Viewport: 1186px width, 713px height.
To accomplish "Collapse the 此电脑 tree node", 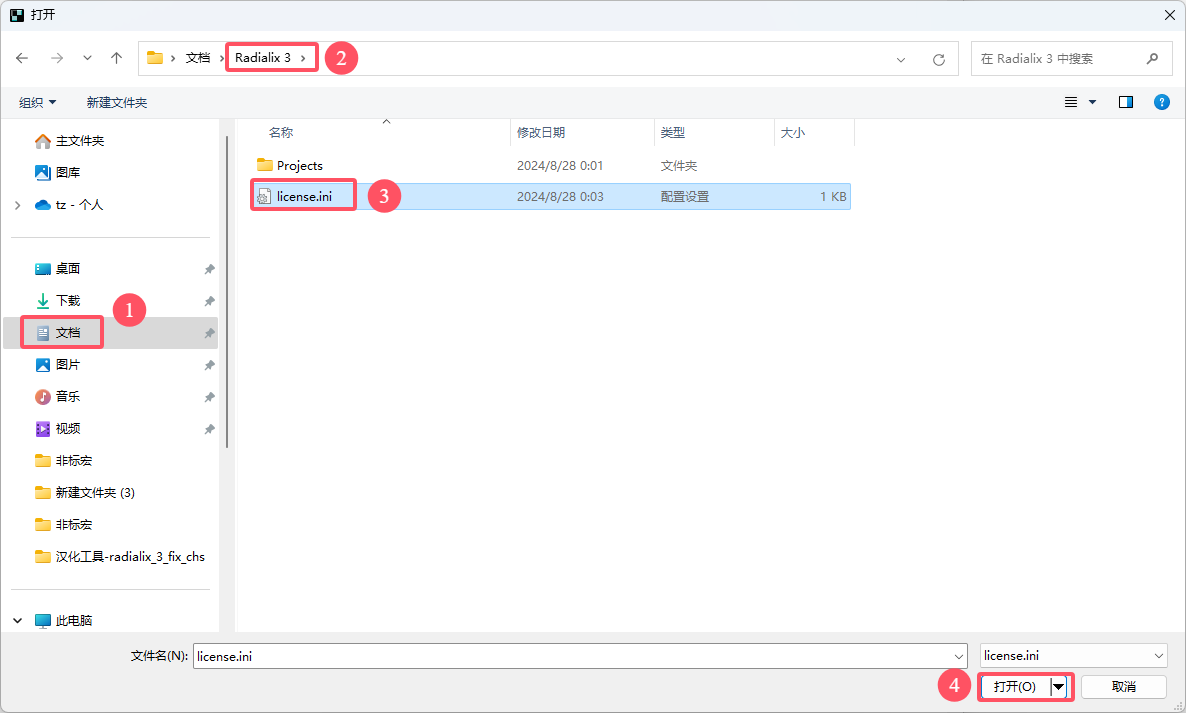I will pos(17,621).
